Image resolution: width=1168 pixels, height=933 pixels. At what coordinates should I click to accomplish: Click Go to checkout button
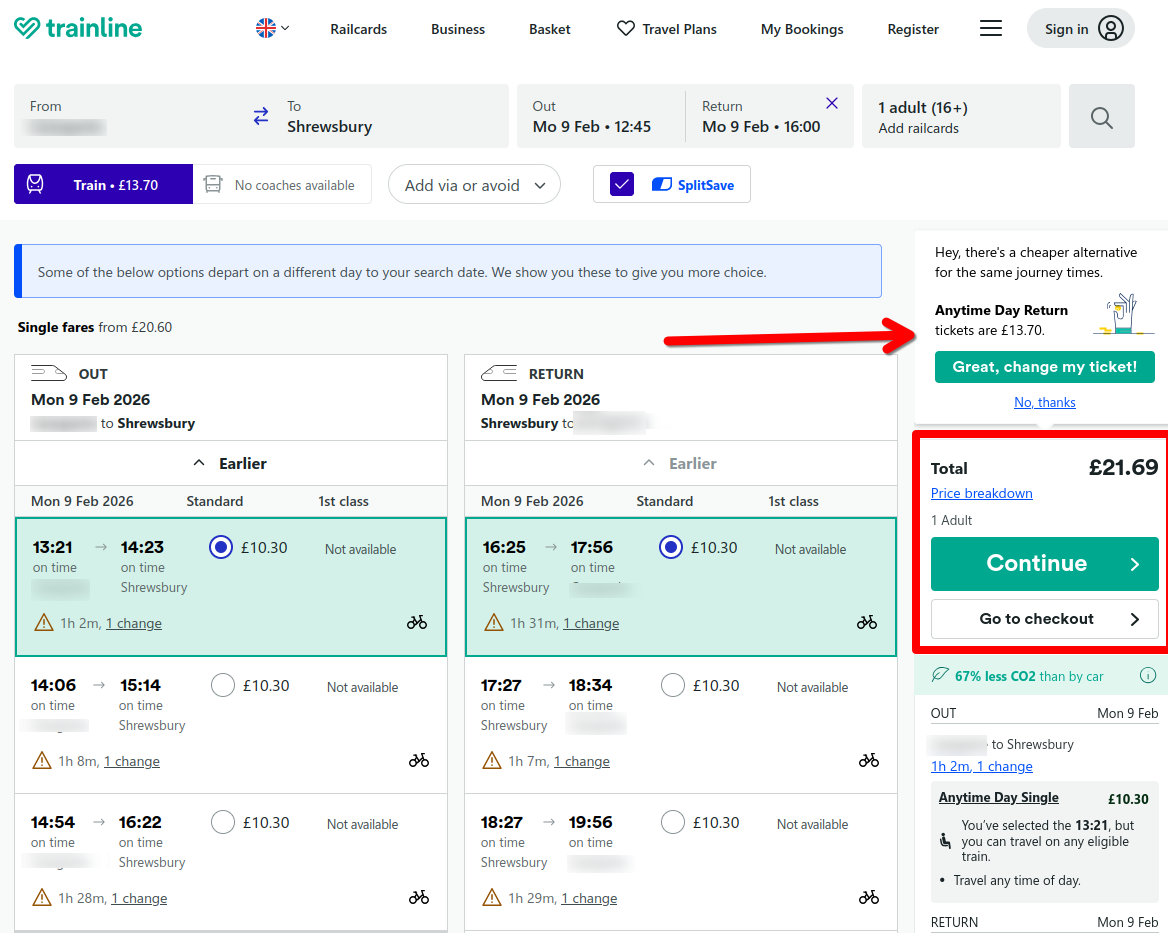(x=1044, y=619)
